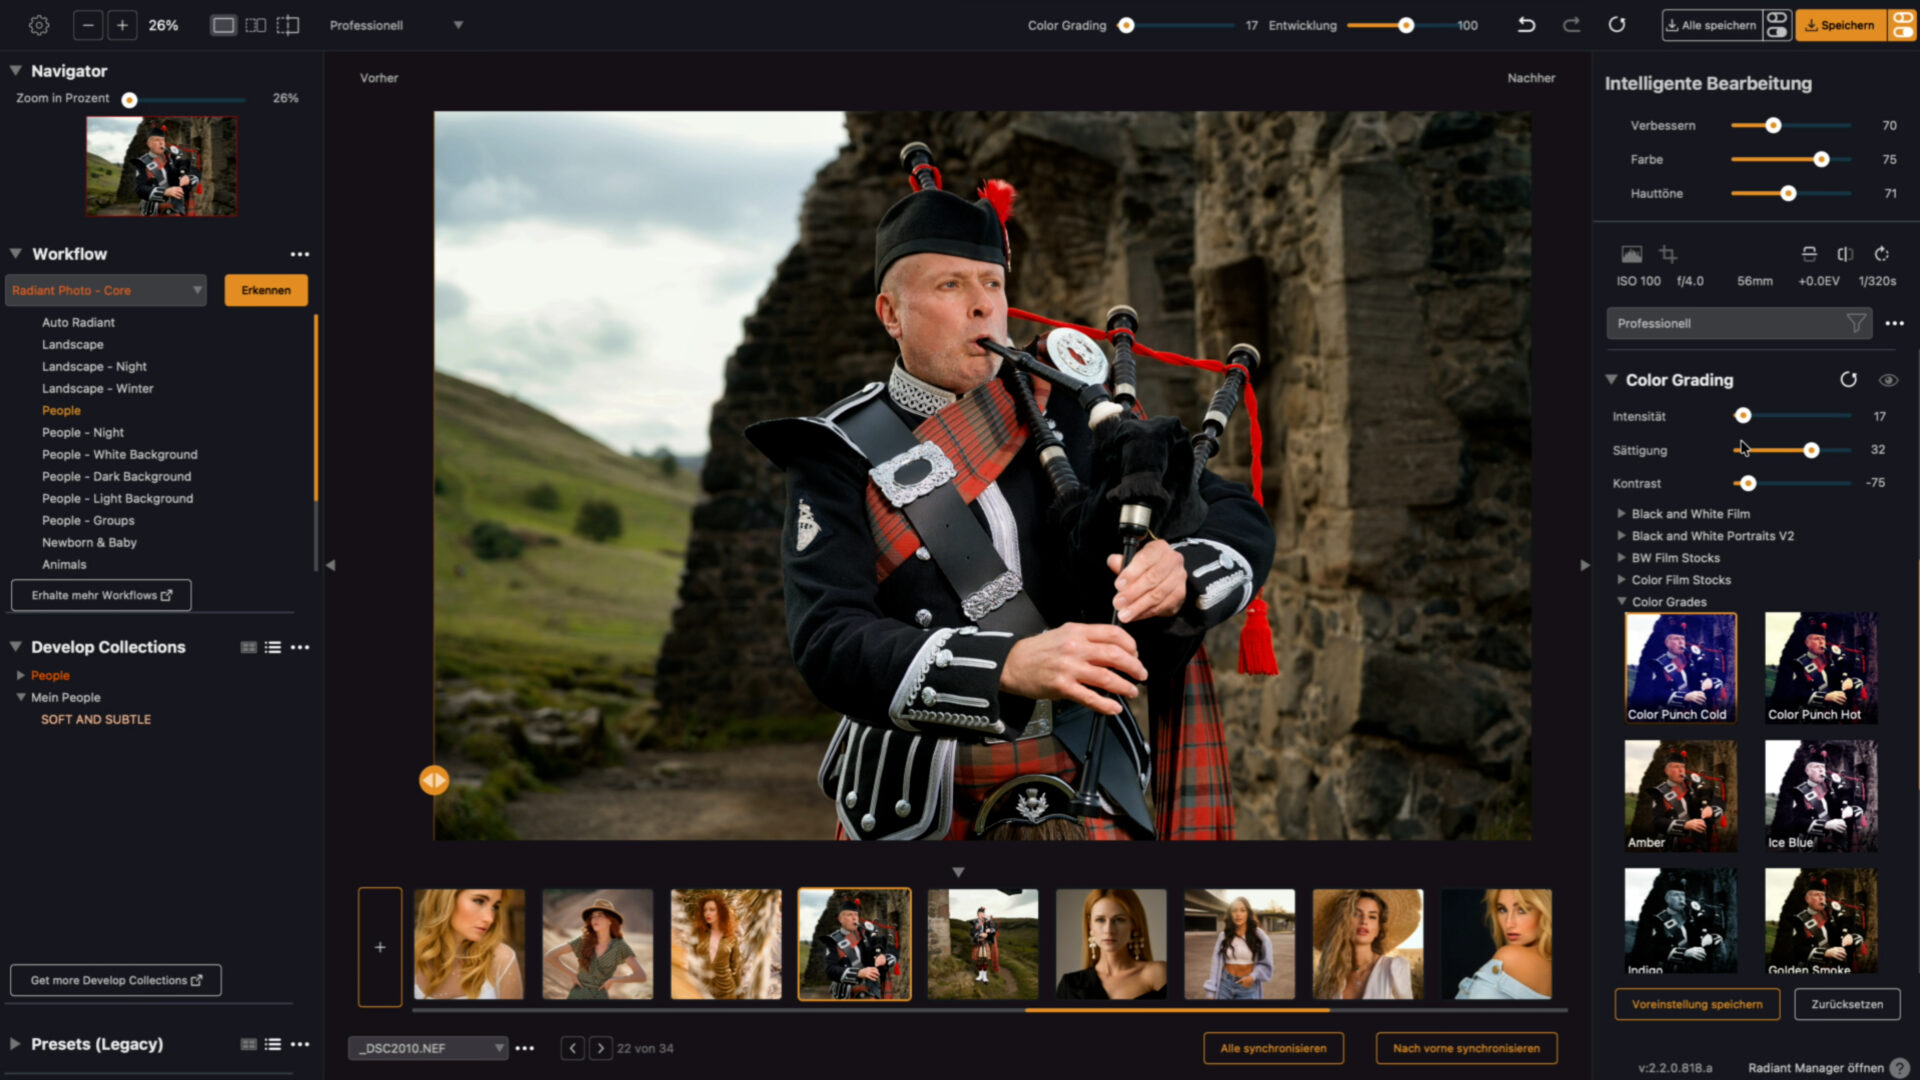Collapse the Mein People collection

pos(20,698)
